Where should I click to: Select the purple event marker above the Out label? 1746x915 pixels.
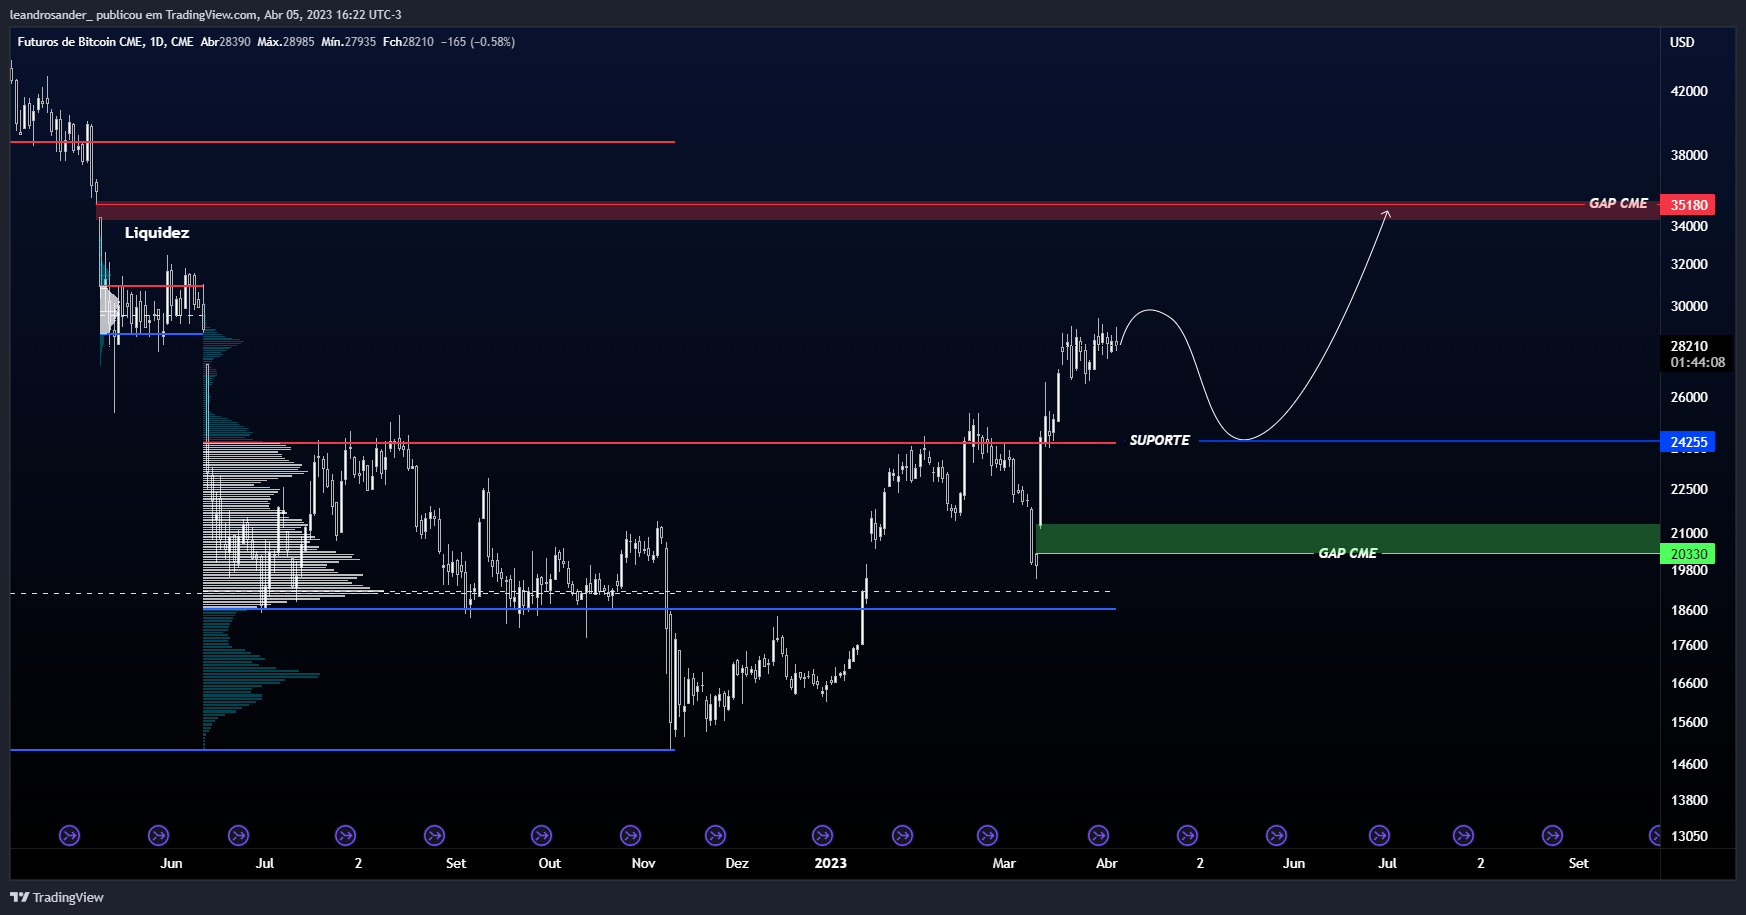pyautogui.click(x=541, y=835)
